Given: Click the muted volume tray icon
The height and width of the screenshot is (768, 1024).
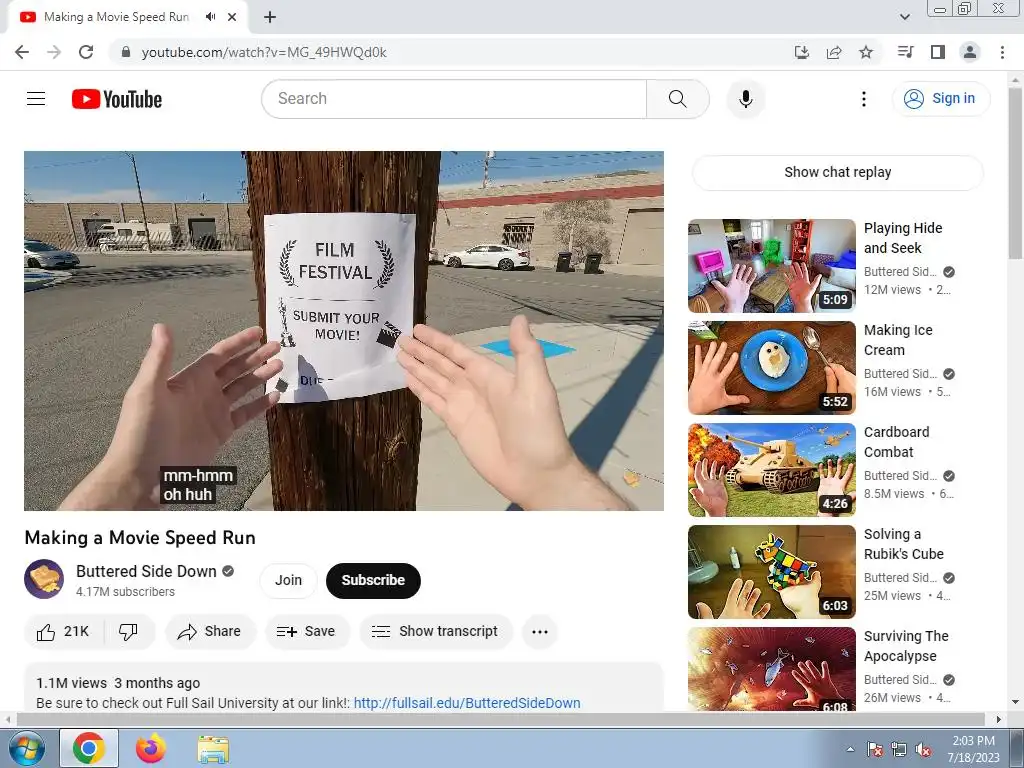Looking at the screenshot, I should (x=923, y=749).
